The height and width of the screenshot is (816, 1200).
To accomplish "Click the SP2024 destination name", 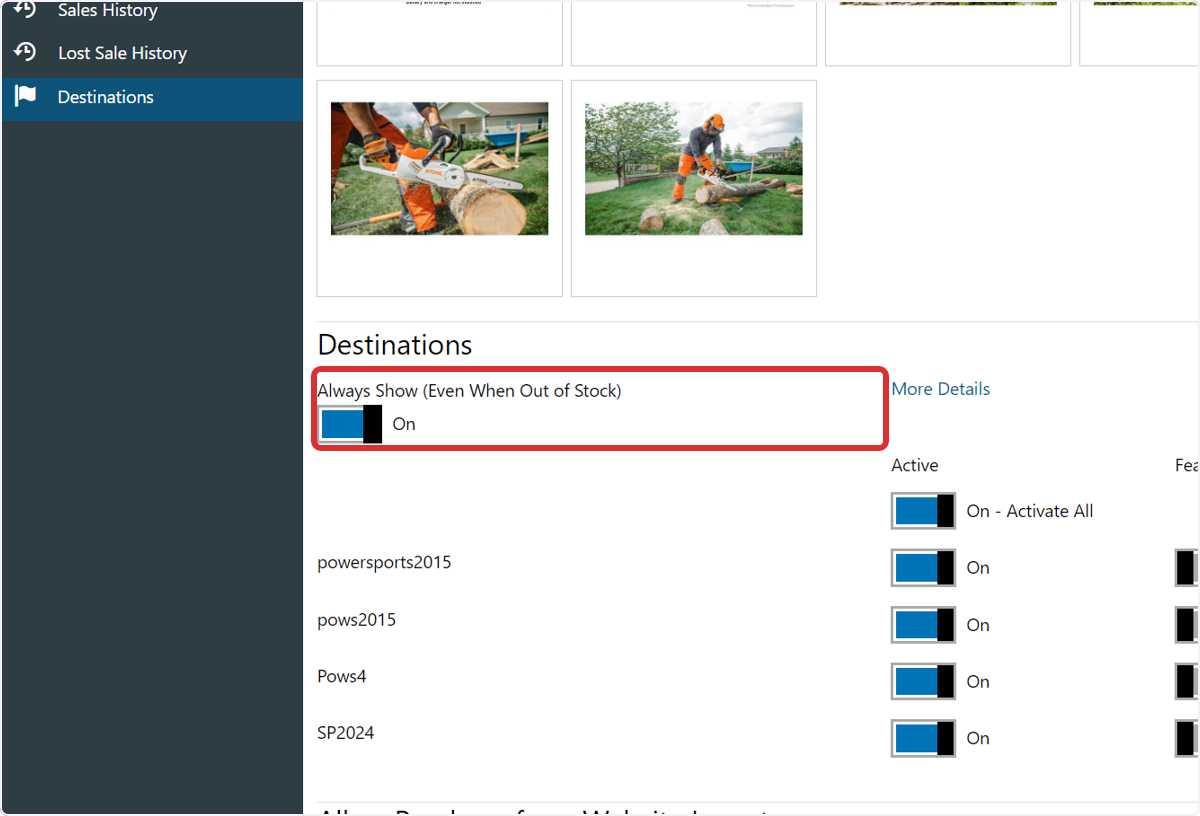I will 346,733.
